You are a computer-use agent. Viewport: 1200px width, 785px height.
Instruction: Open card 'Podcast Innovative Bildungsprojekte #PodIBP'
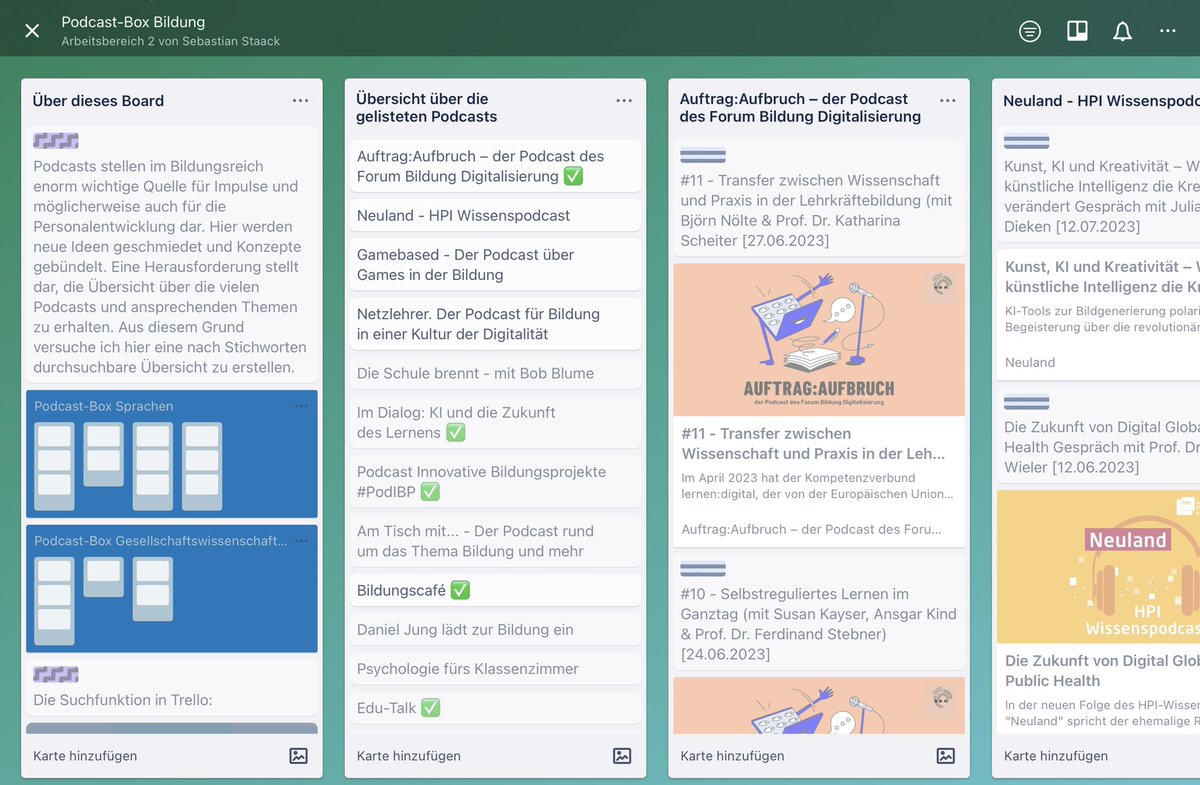495,481
